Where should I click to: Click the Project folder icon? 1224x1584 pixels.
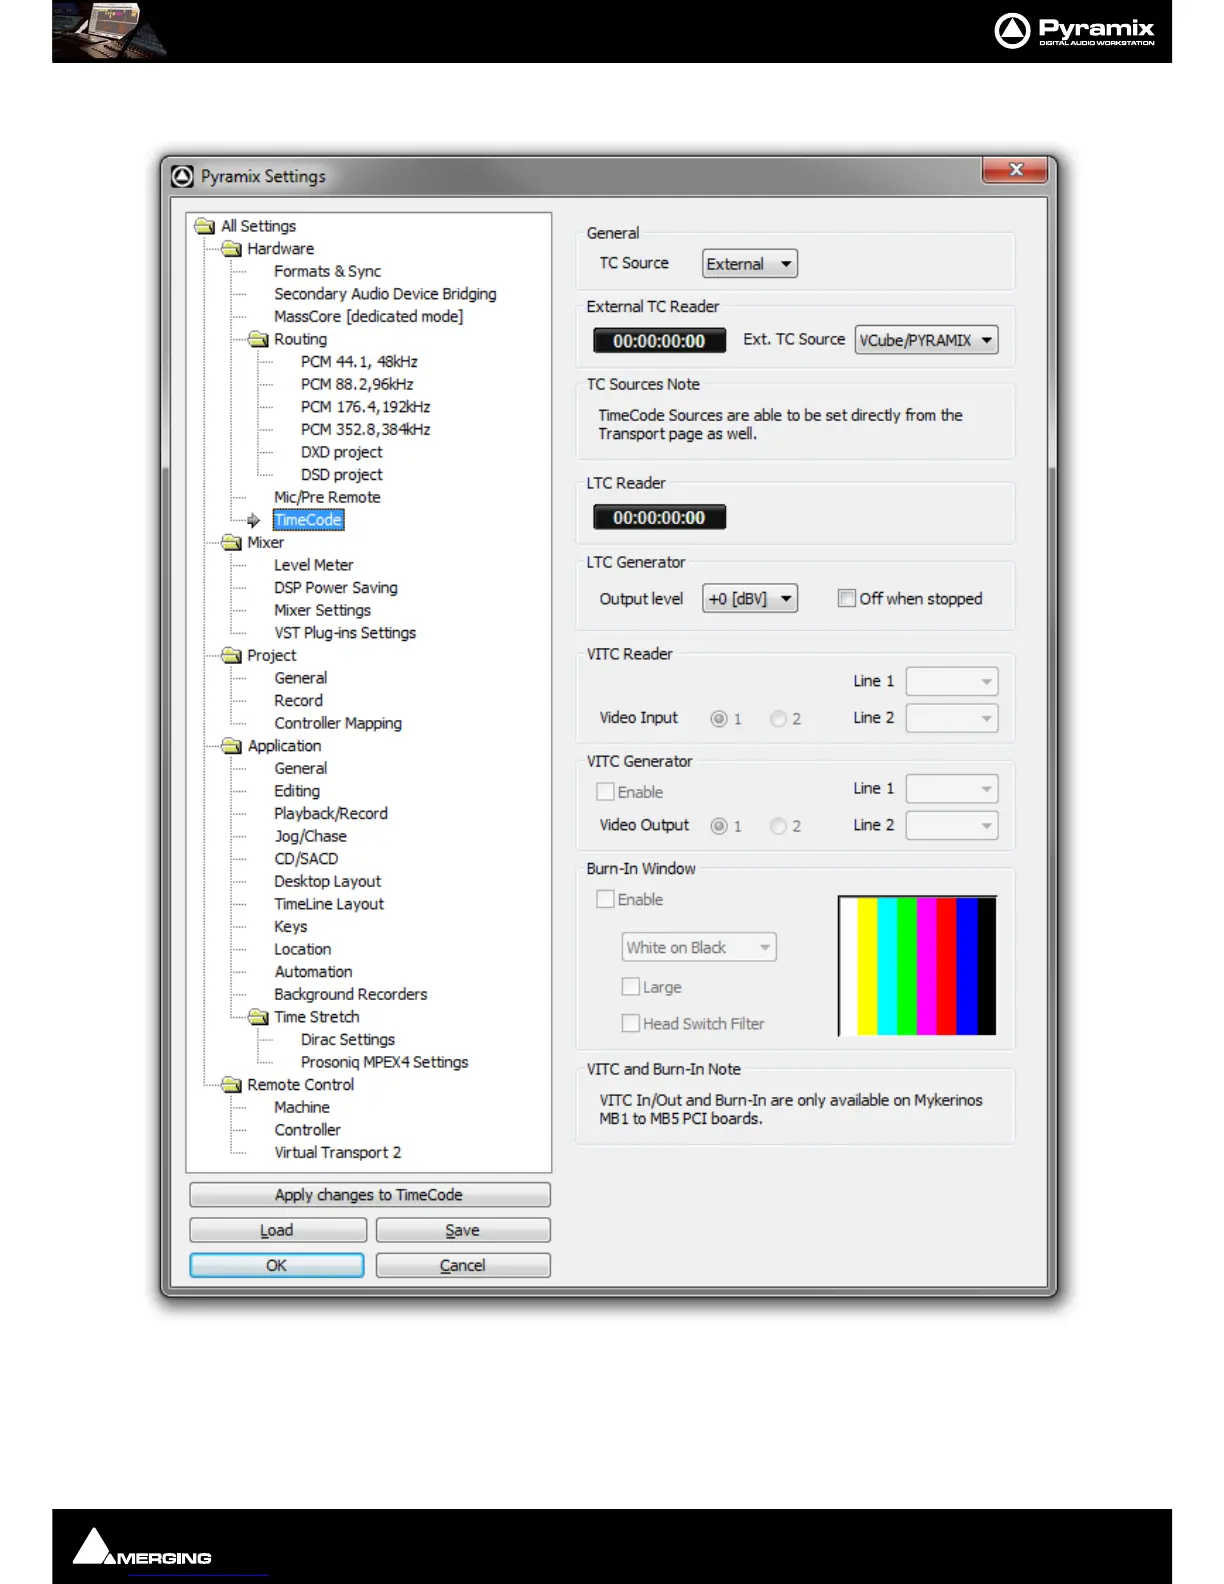[x=232, y=655]
